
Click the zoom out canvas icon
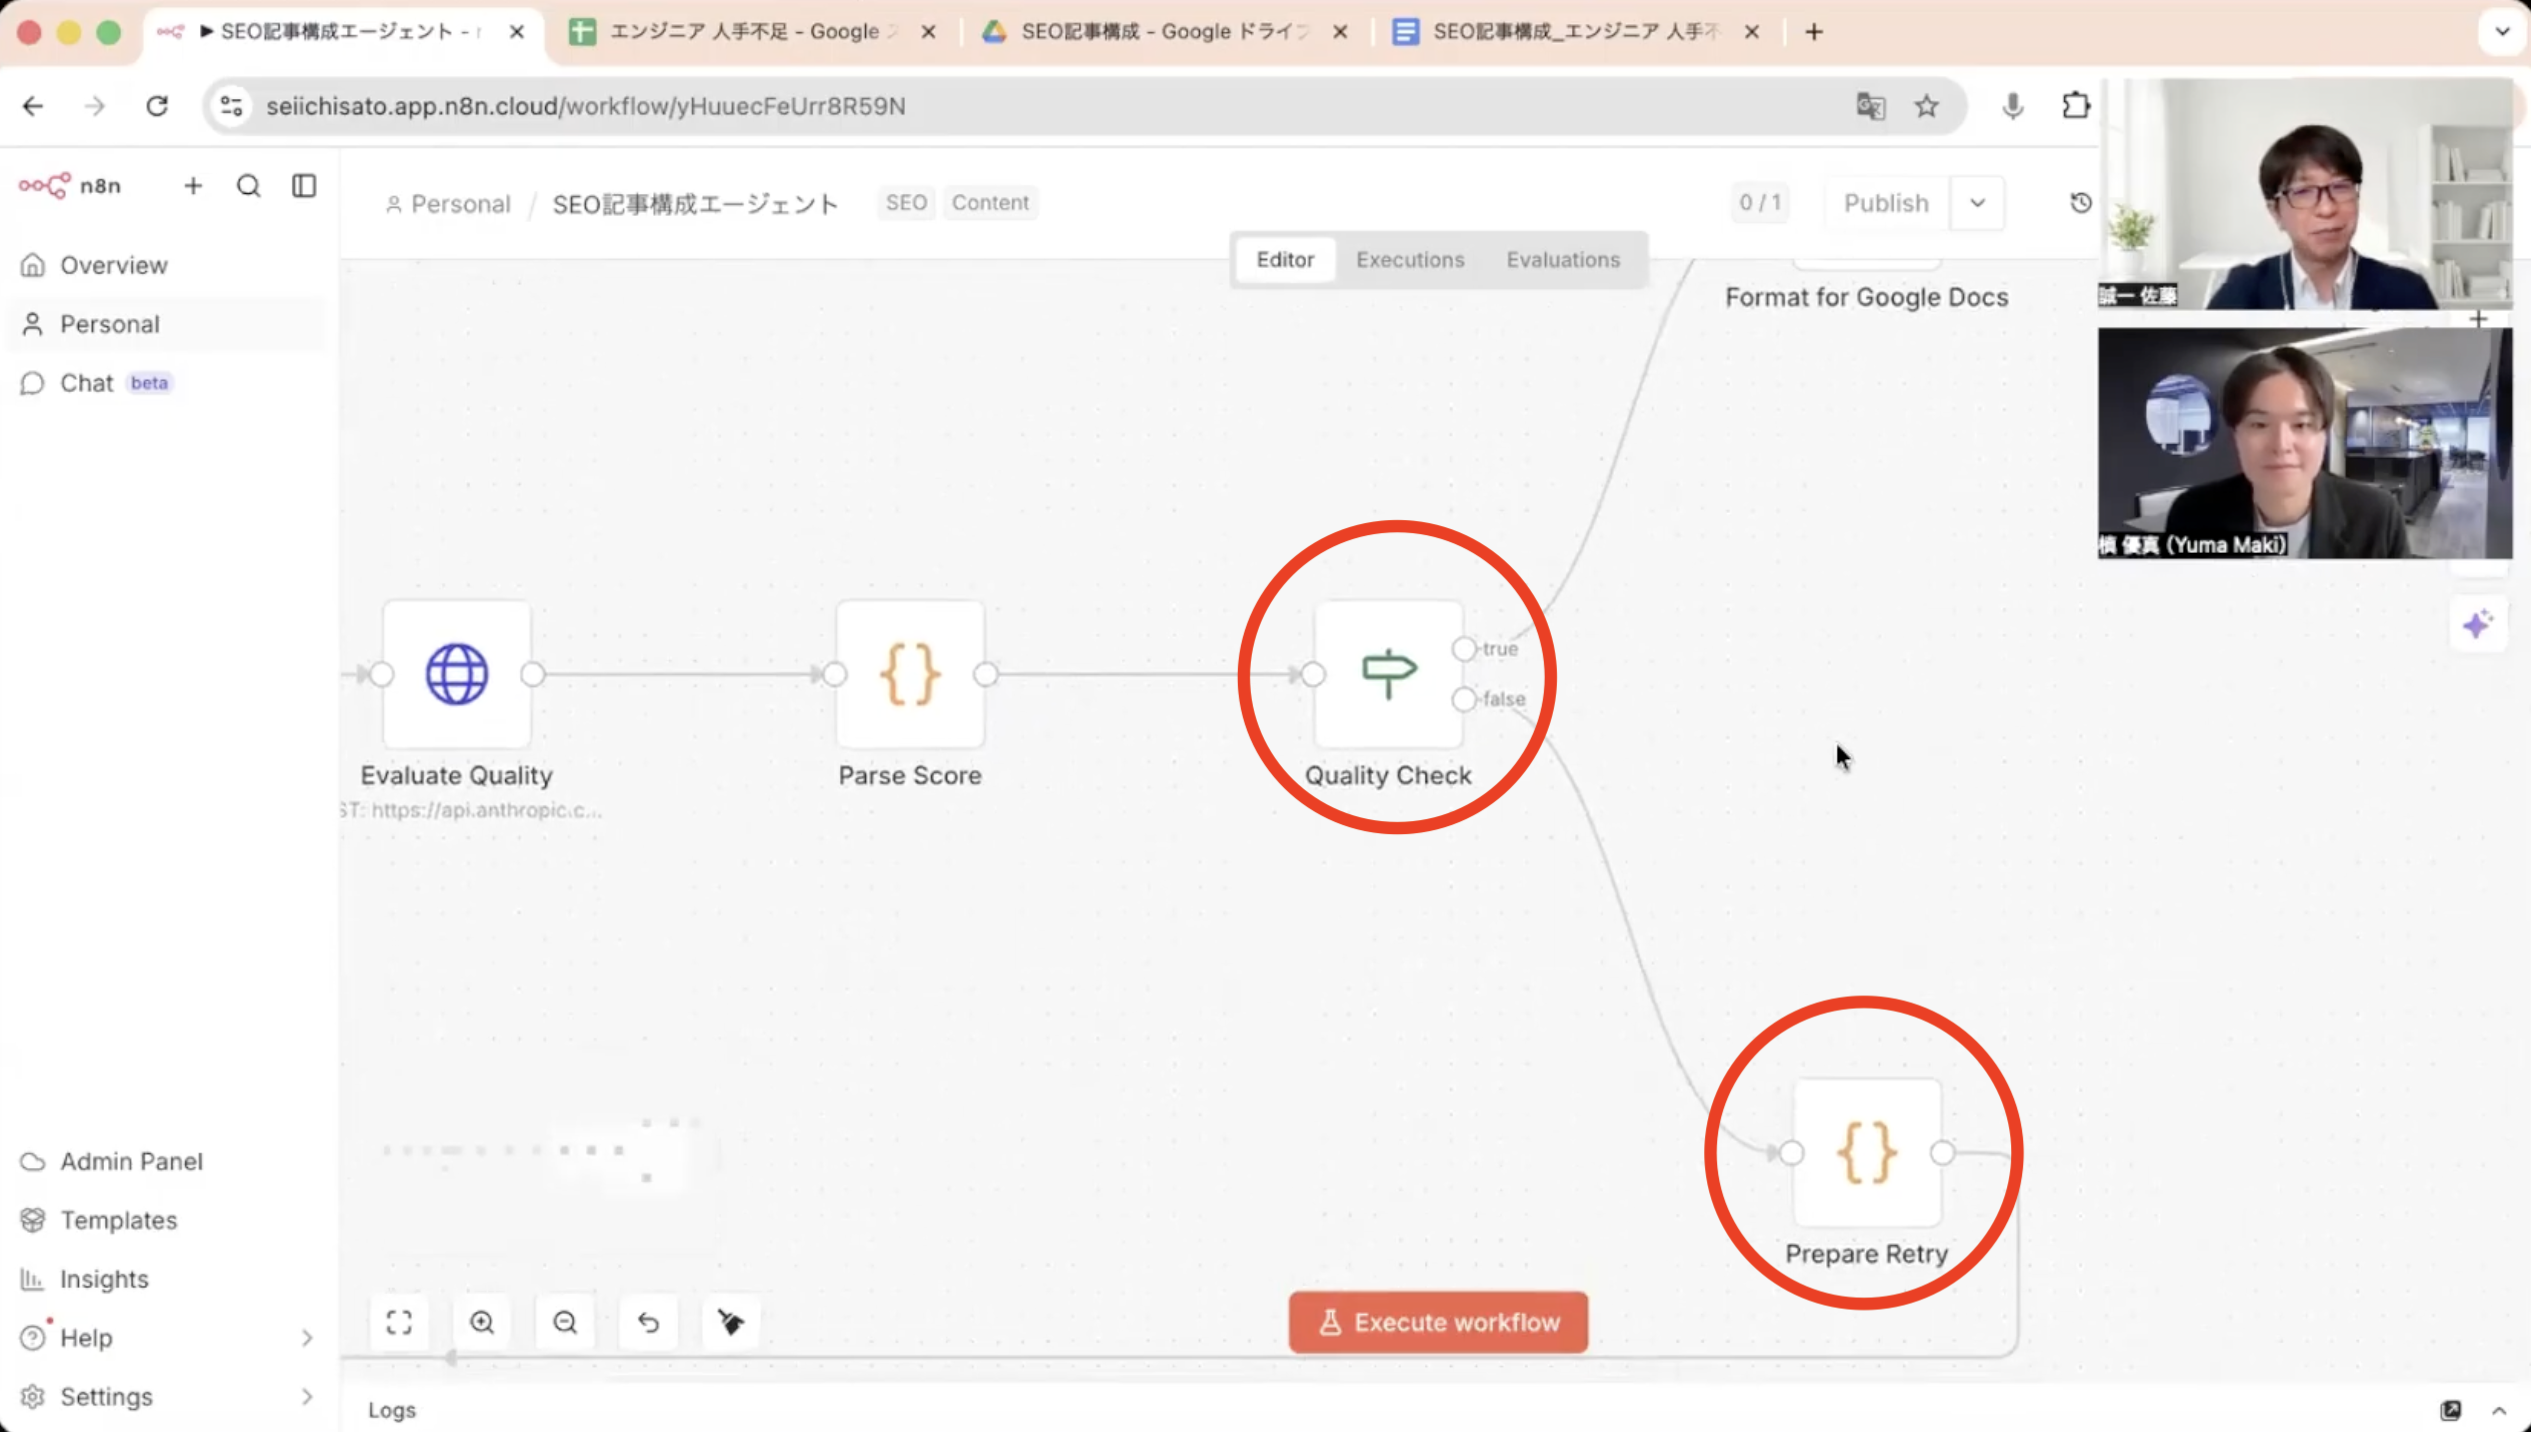[565, 1323]
